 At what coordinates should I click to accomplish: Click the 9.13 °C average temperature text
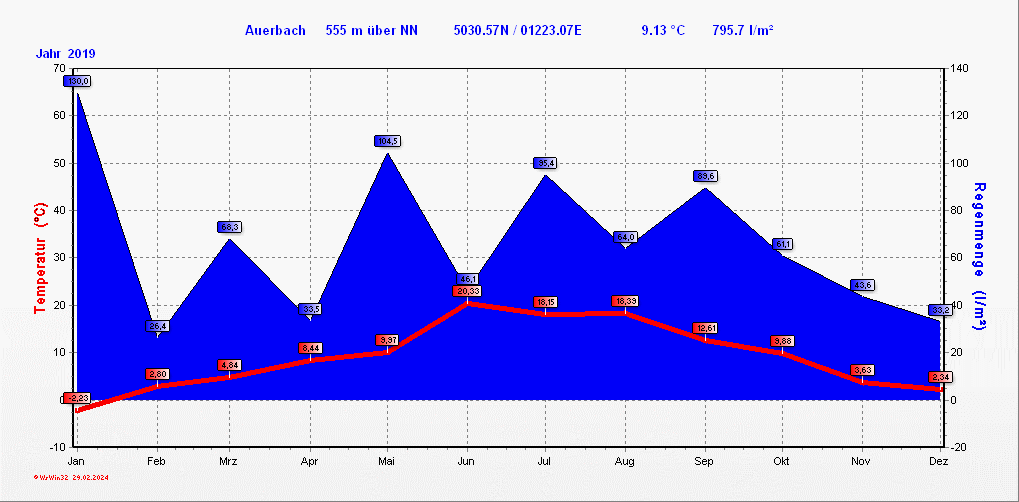[x=663, y=31]
